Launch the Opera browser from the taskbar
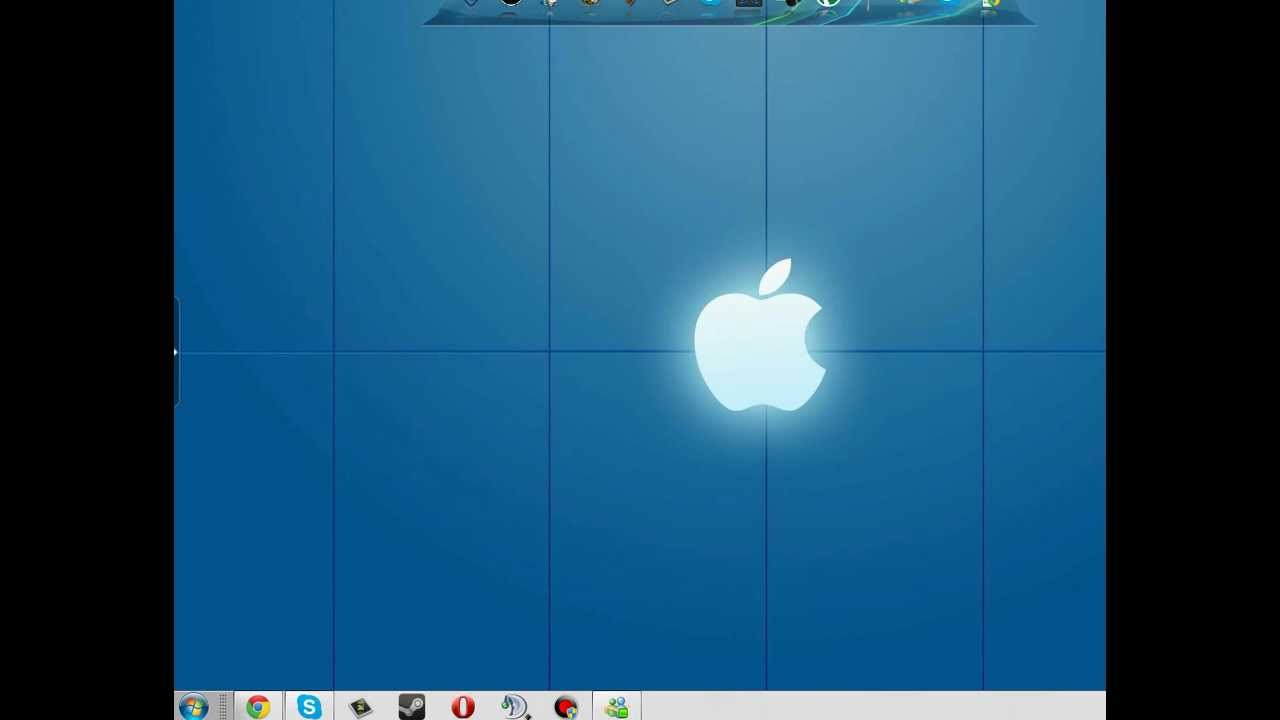Screen dimensions: 1280x720 coord(462,707)
